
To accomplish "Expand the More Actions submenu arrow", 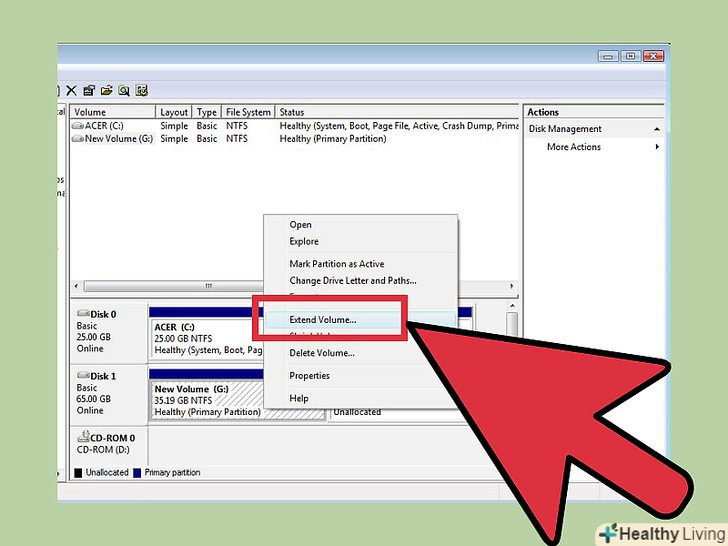I will pos(657,147).
